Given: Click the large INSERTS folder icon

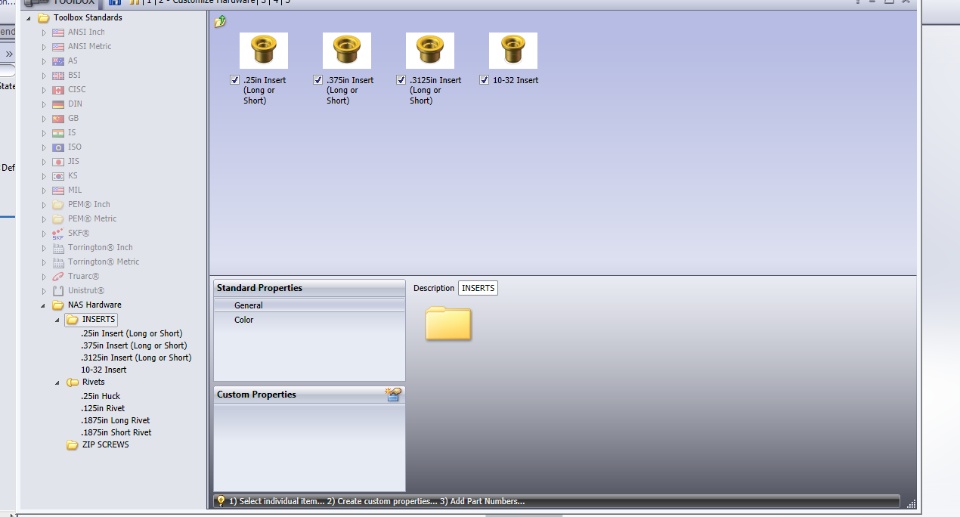Looking at the screenshot, I should tap(448, 323).
